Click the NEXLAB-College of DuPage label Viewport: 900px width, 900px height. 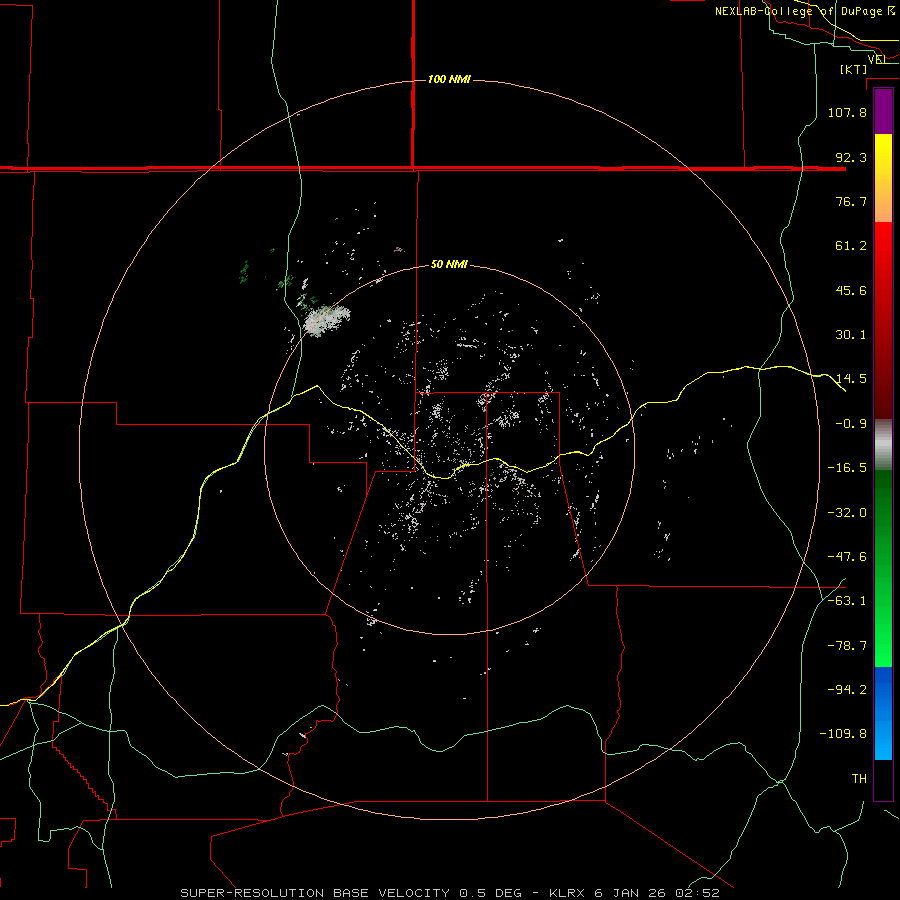[x=805, y=11]
